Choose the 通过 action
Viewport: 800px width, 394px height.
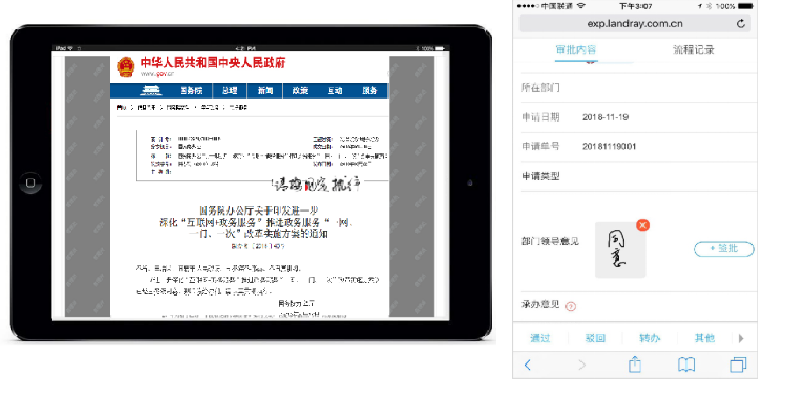(x=540, y=338)
